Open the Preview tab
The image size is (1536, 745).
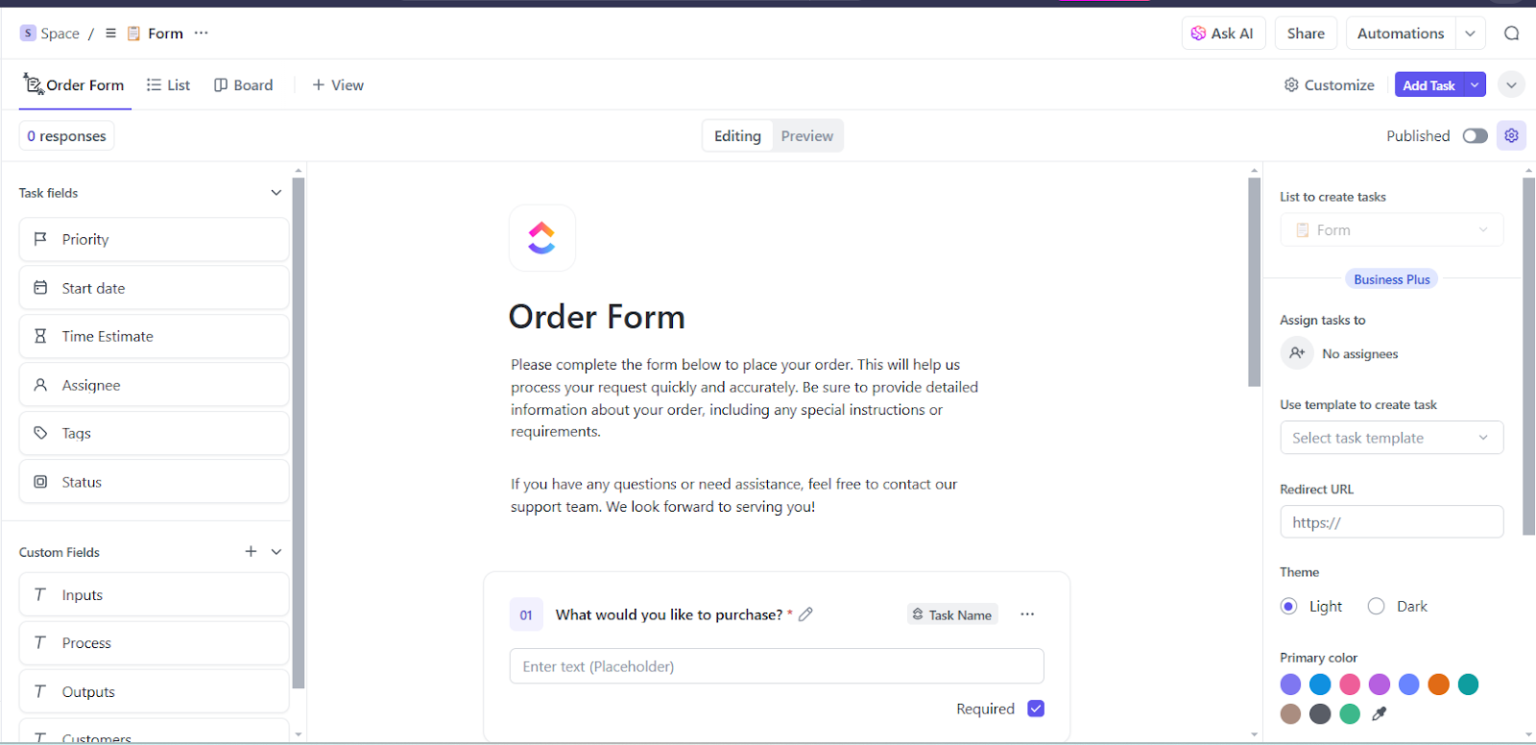(x=806, y=135)
